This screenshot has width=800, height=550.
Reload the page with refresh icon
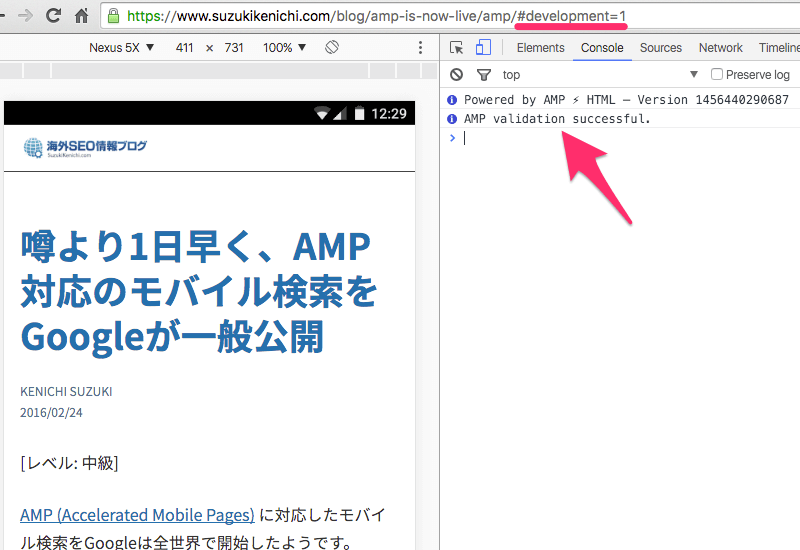[x=53, y=16]
